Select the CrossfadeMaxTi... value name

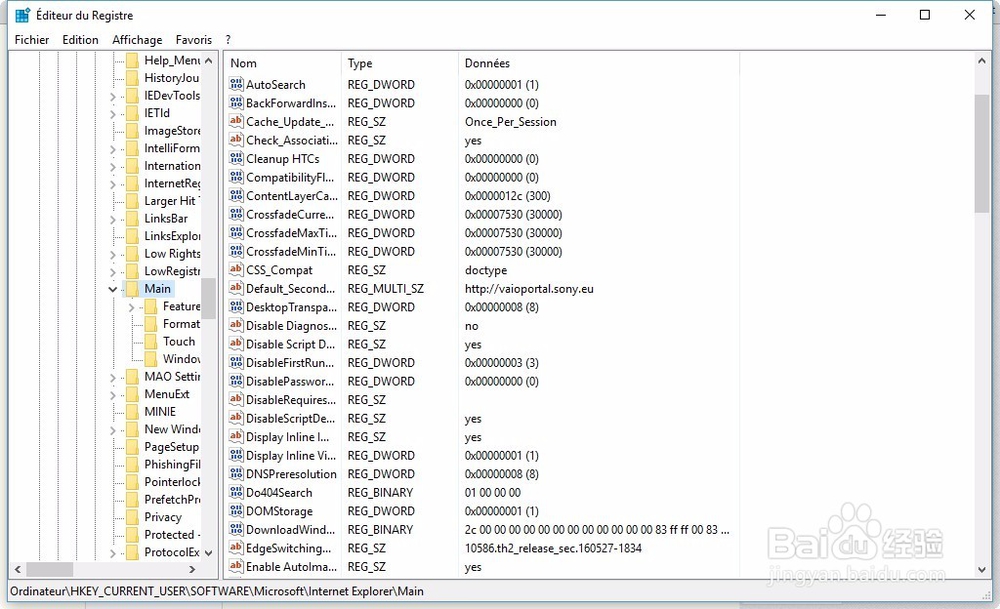[x=291, y=233]
